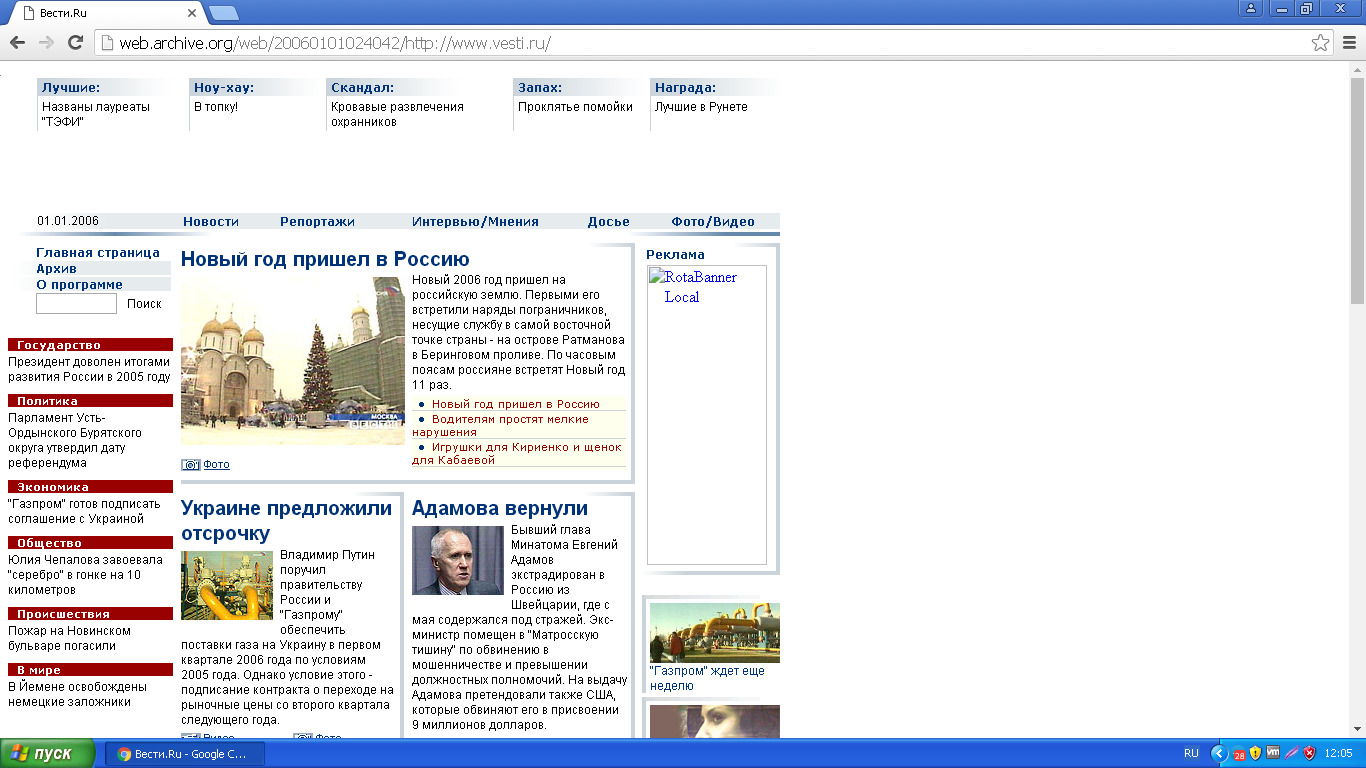The width and height of the screenshot is (1366, 768).
Task: Click the Adamov portrait thumbnail
Action: (x=458, y=560)
